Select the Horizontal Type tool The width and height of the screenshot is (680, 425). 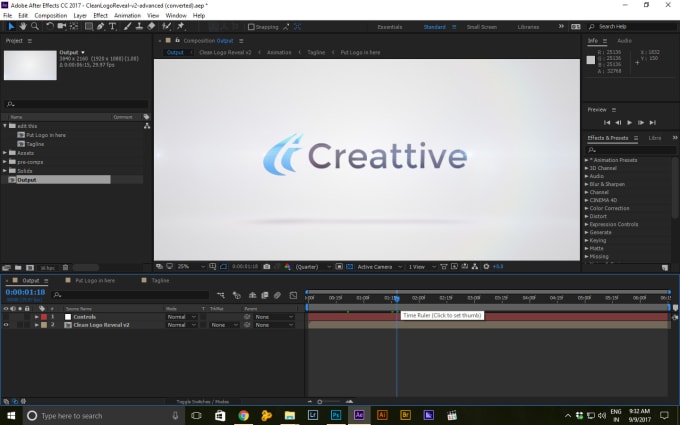coord(112,26)
